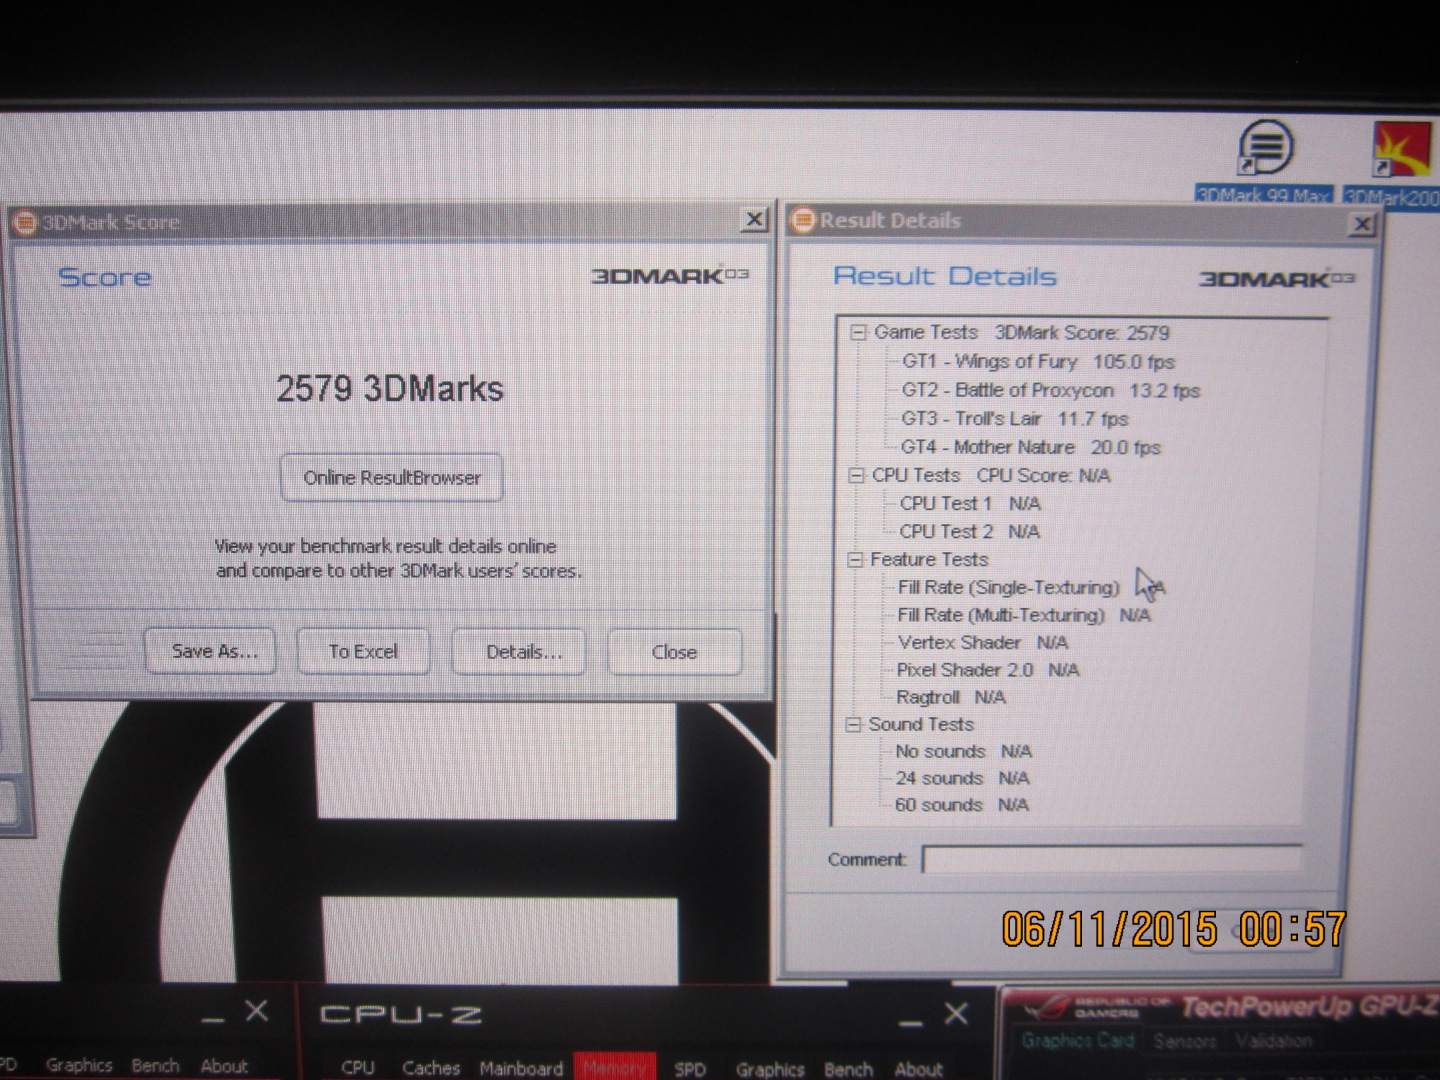
Task: Switch to Caches tab in CPU-Z
Action: click(x=431, y=1067)
